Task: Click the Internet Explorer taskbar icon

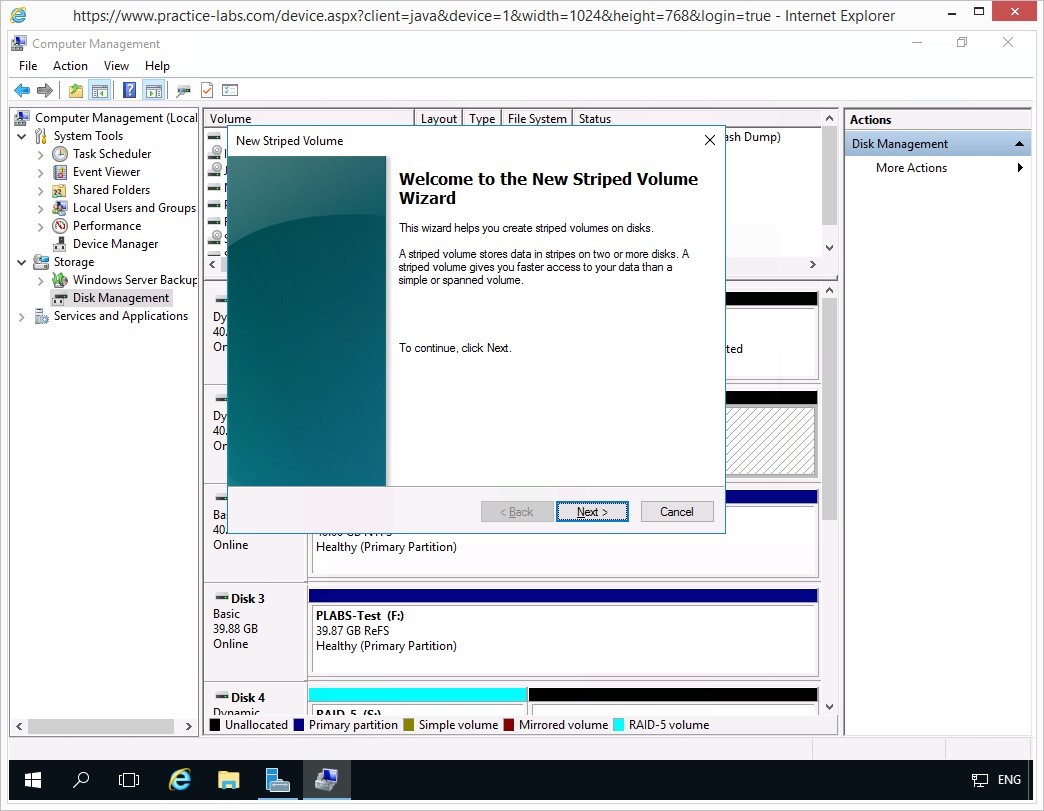Action: pos(180,780)
